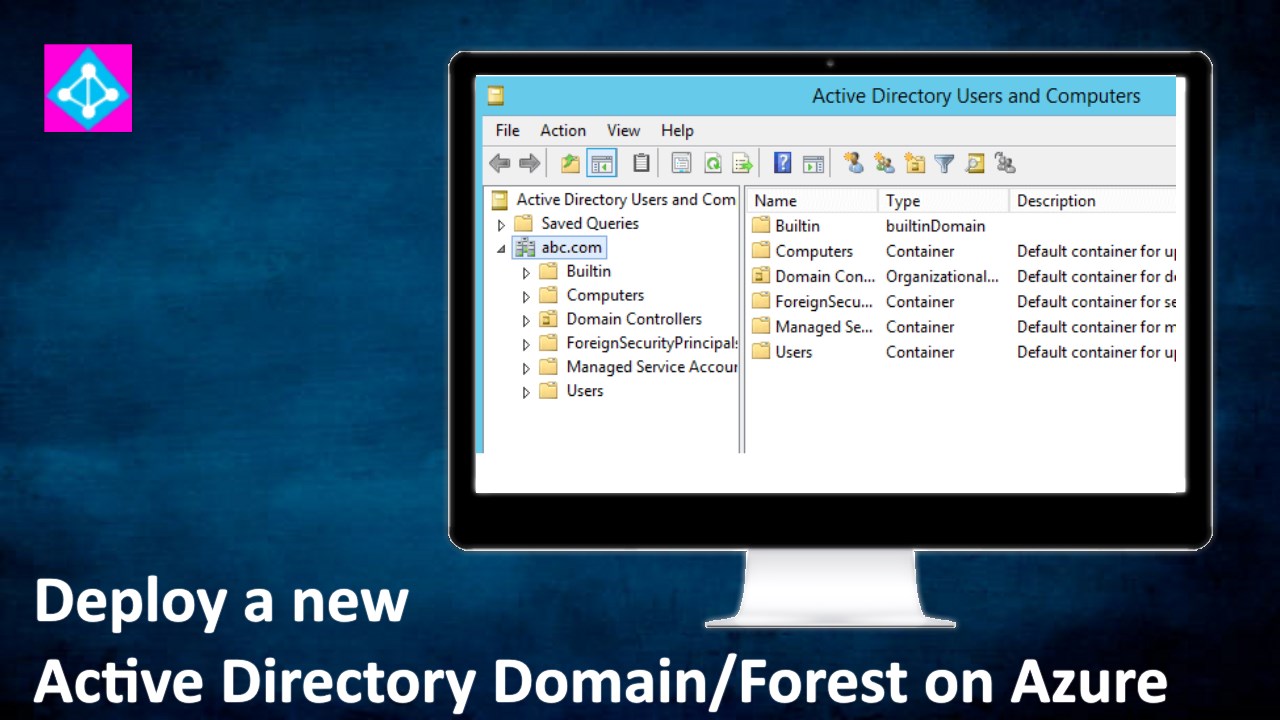This screenshot has height=720, width=1280.
Task: Select Managed Service Accounts in the tree
Action: (638, 367)
